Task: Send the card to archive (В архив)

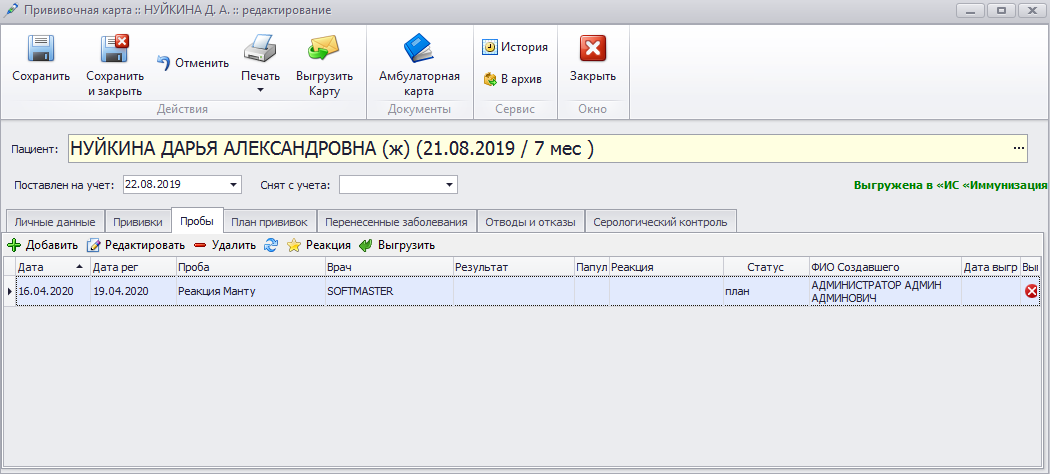Action: point(512,79)
